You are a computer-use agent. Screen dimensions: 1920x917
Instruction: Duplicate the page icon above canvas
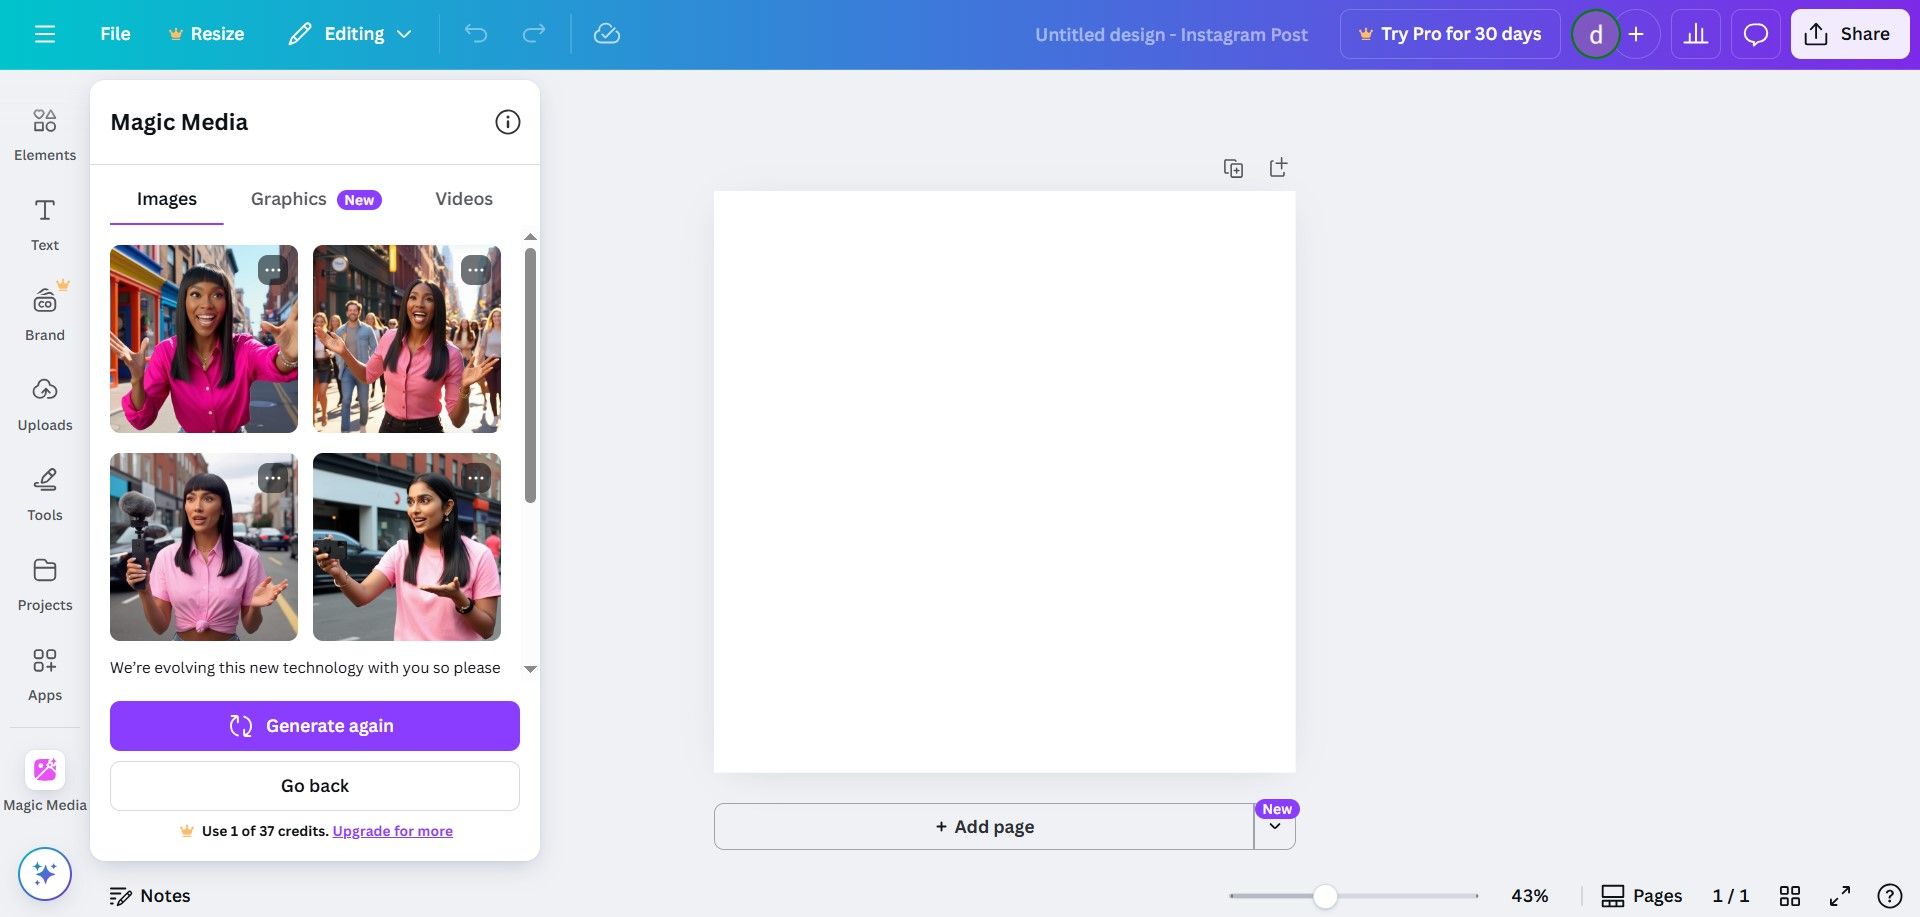tap(1234, 168)
